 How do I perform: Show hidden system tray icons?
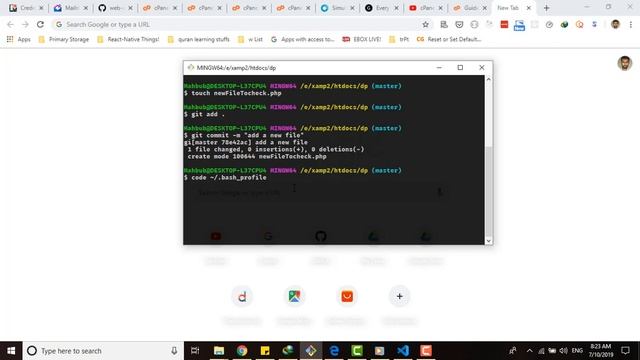coord(529,351)
